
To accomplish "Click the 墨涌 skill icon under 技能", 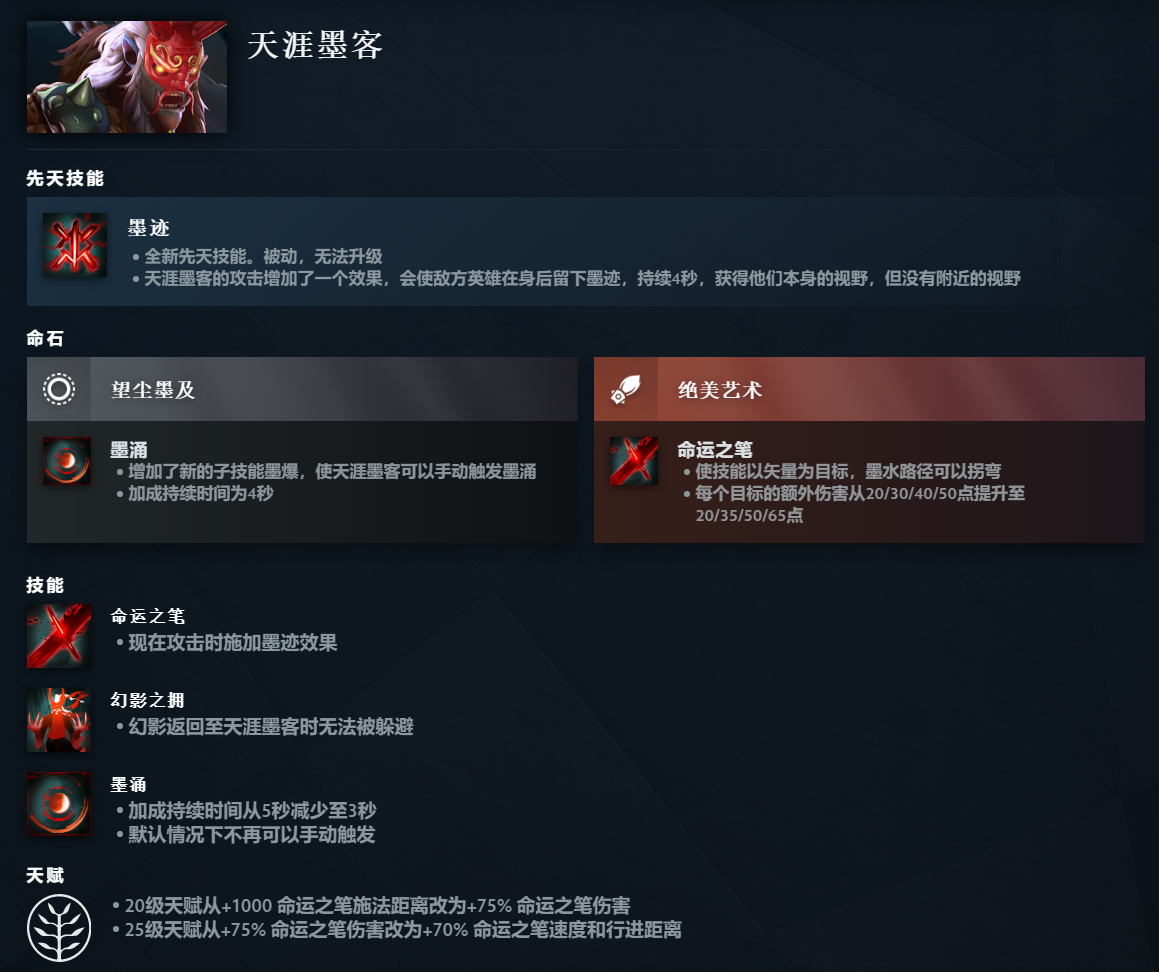I will point(59,804).
